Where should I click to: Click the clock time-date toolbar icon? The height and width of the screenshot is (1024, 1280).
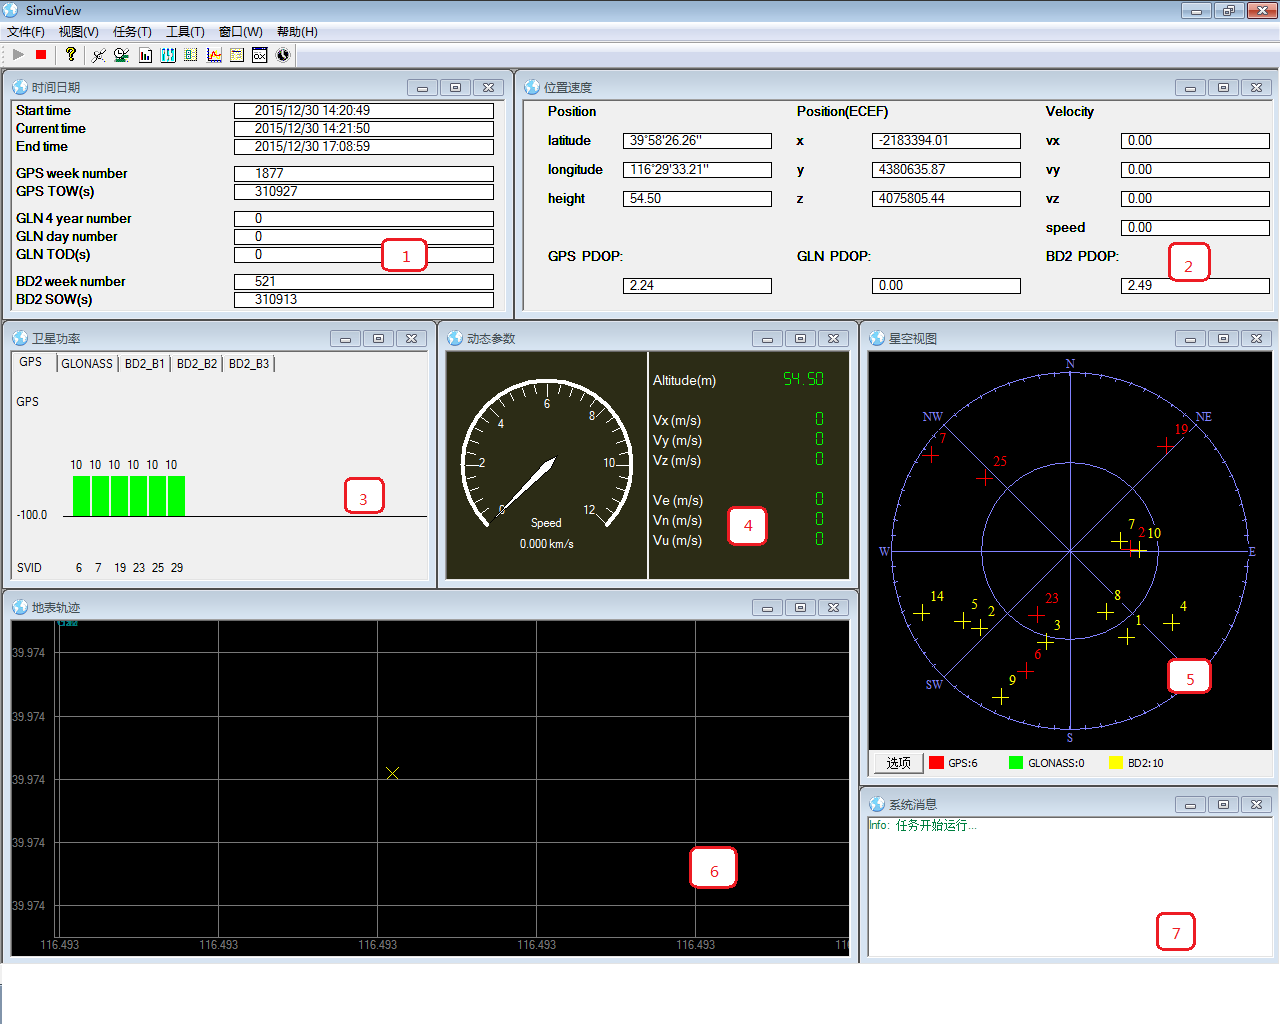121,55
